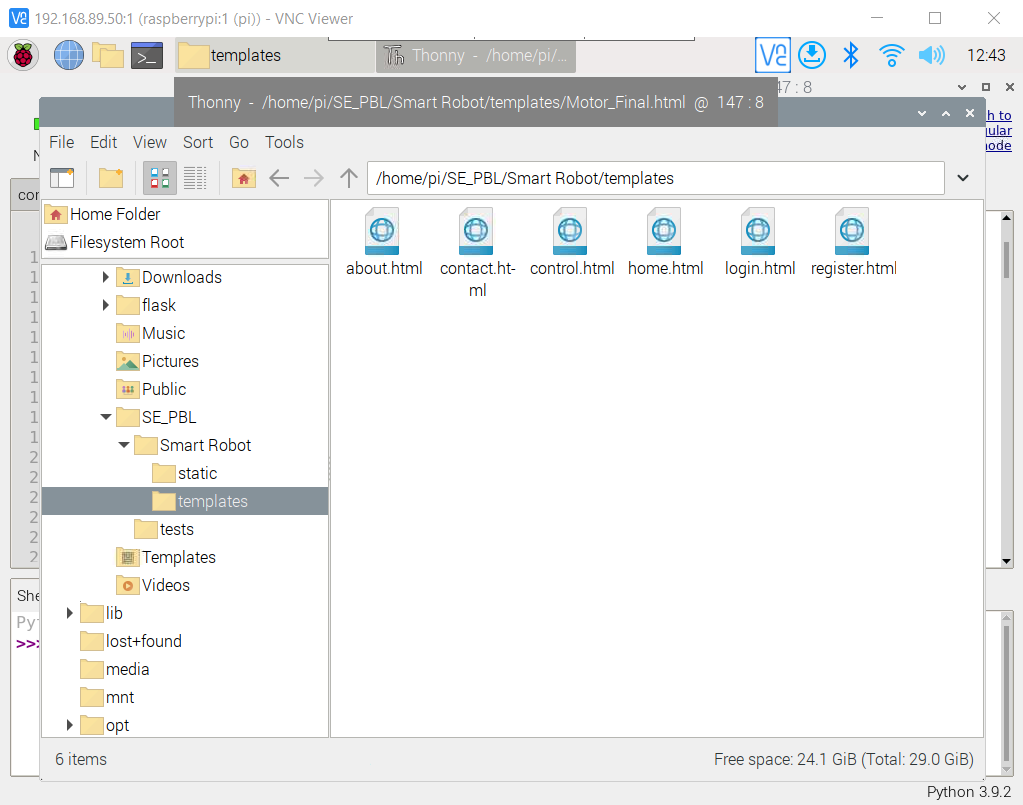The width and height of the screenshot is (1023, 805).
Task: Open the Bluetooth menu in system tray
Action: 851,55
